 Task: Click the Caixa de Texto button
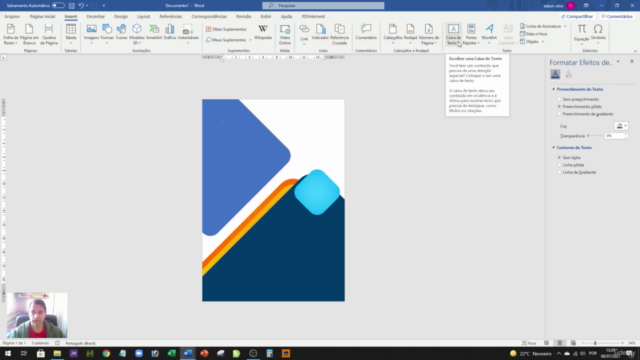tap(453, 34)
